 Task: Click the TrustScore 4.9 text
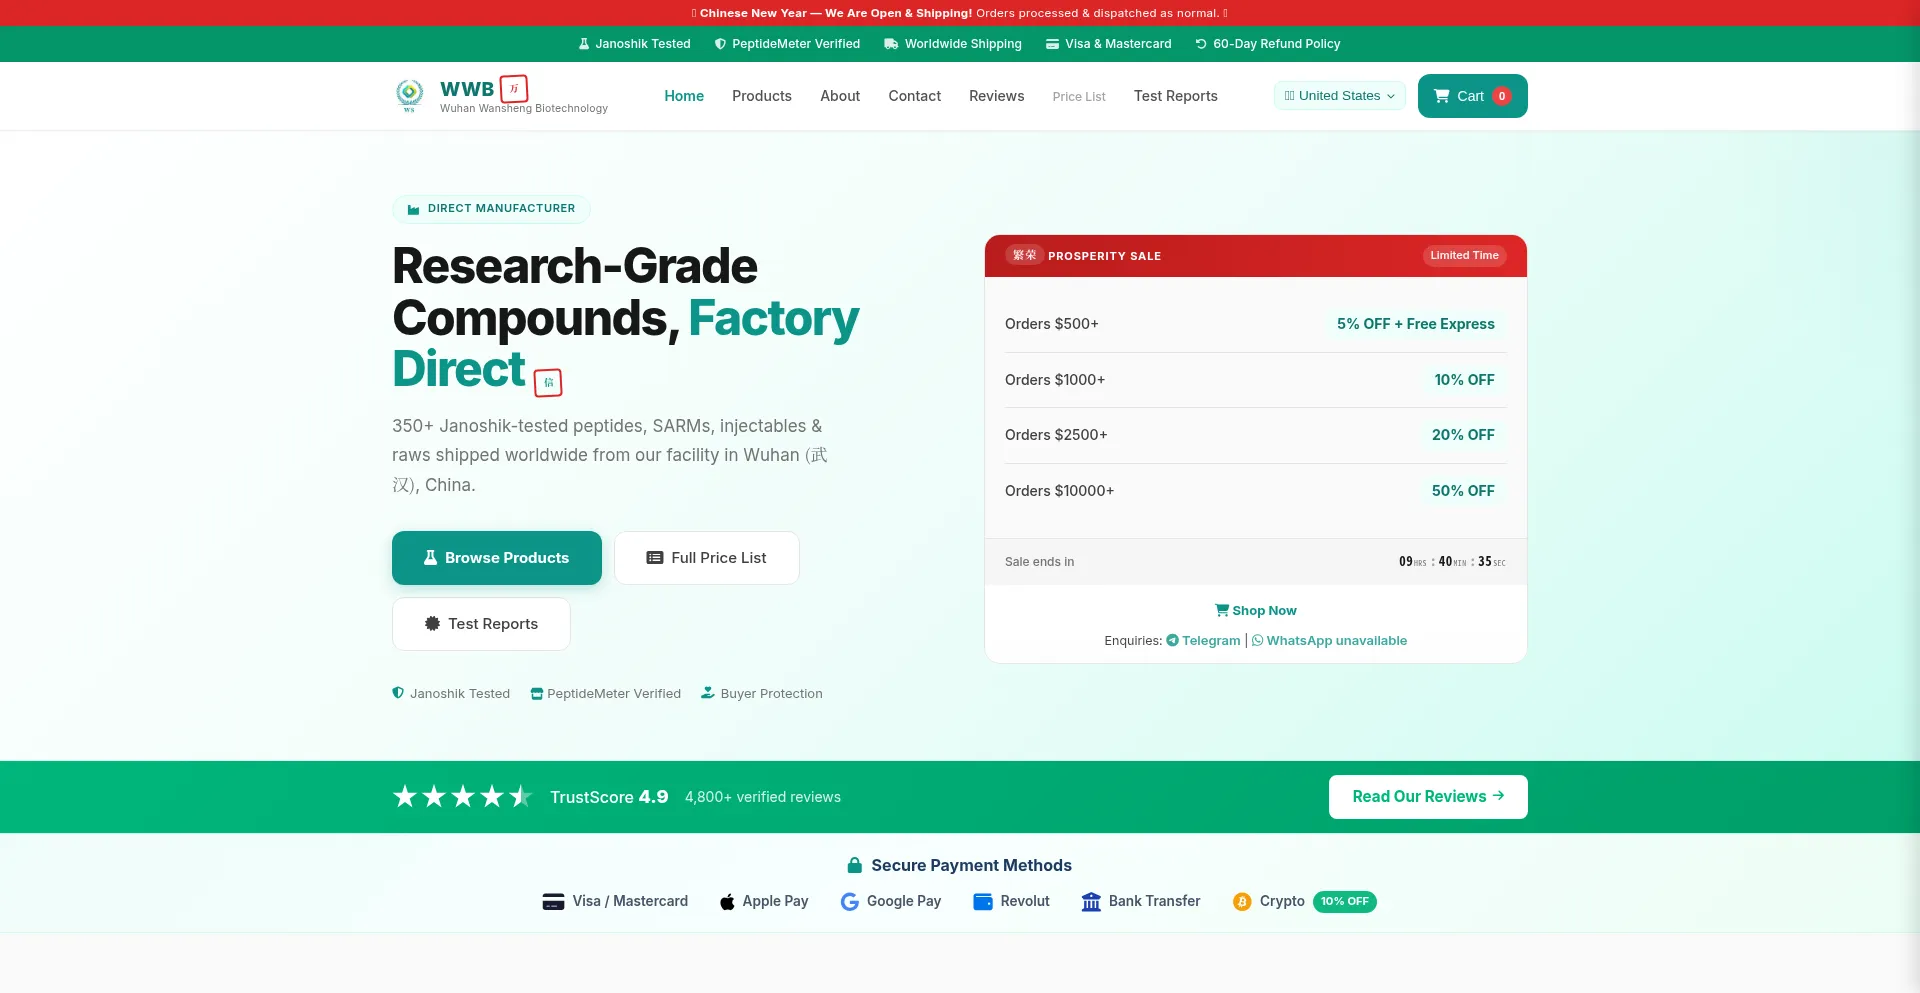pos(609,797)
